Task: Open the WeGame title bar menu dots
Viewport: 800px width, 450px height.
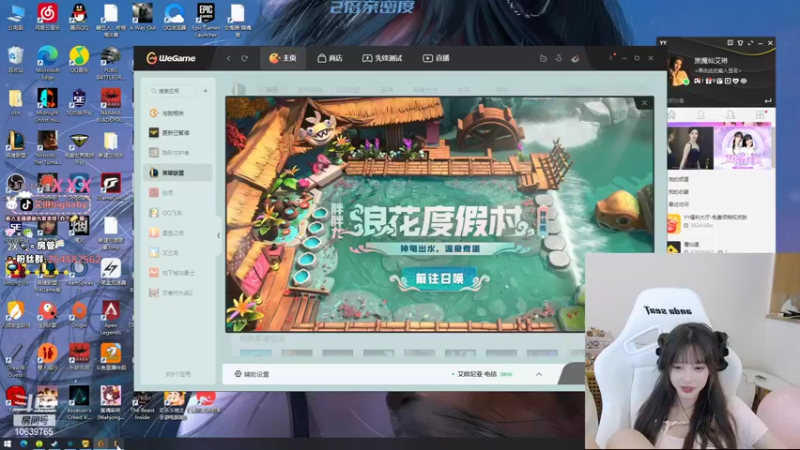Action: tap(611, 58)
